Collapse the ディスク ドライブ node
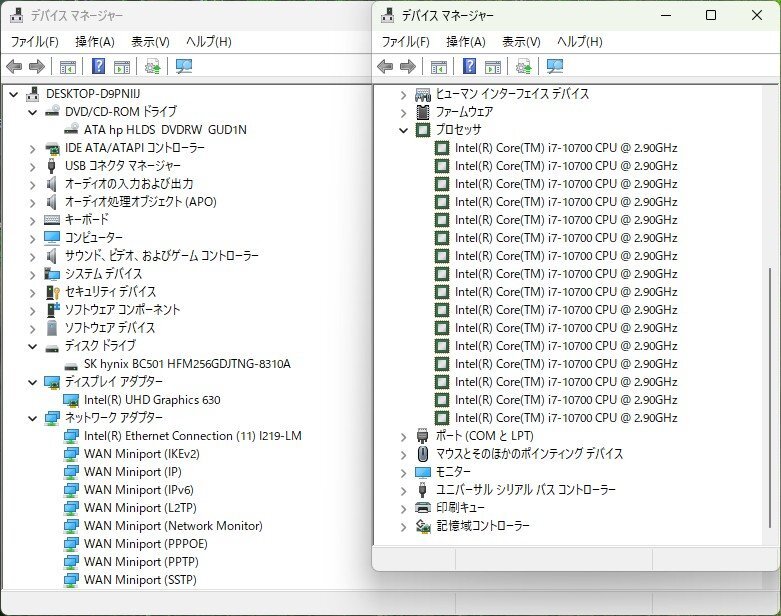This screenshot has width=781, height=616. pos(33,346)
